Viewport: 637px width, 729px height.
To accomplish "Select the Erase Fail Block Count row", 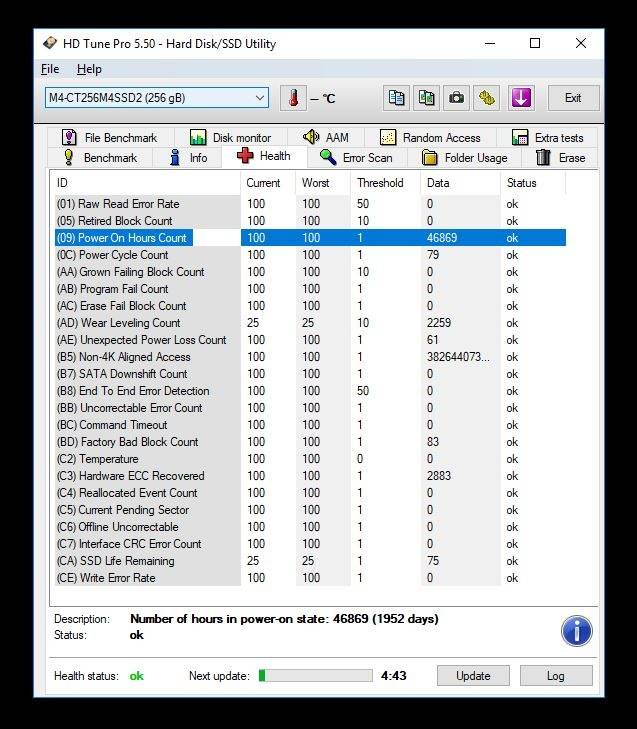I will [x=310, y=306].
